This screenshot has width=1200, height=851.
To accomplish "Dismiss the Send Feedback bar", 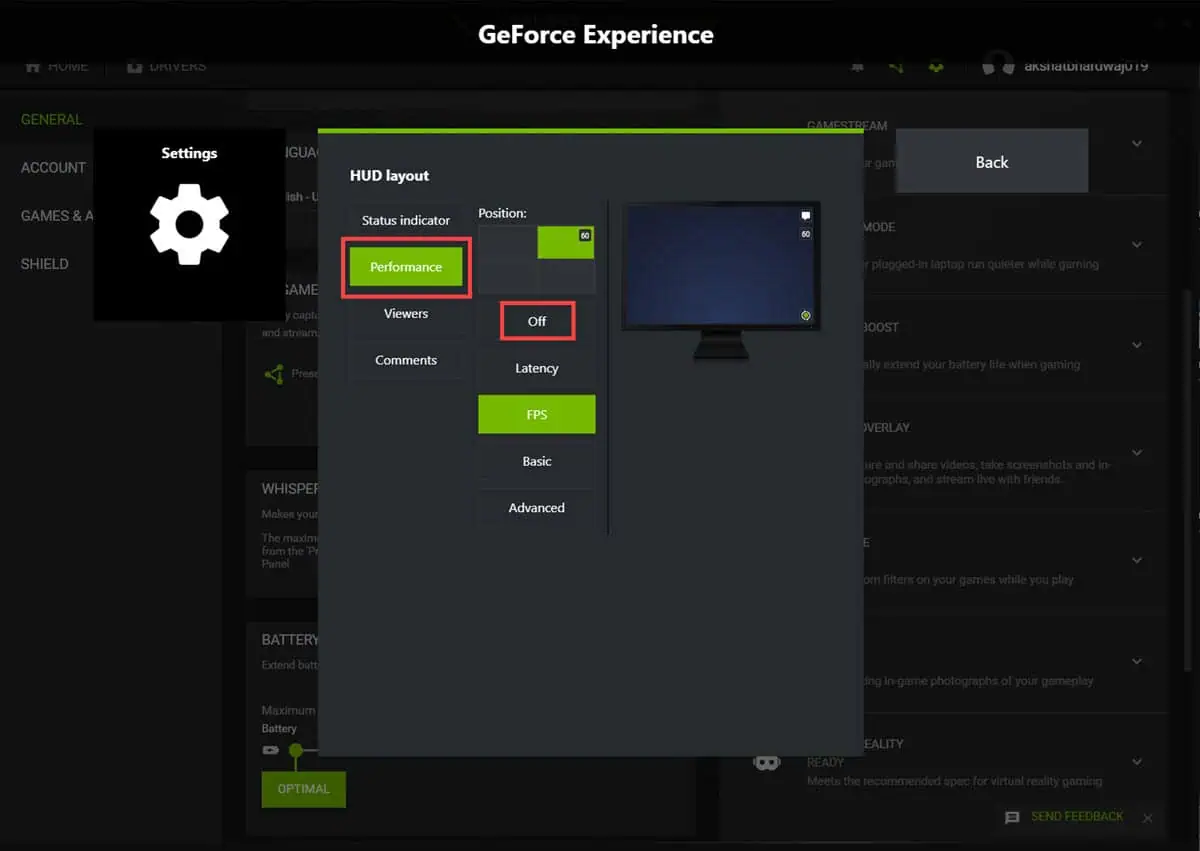I will point(1147,817).
